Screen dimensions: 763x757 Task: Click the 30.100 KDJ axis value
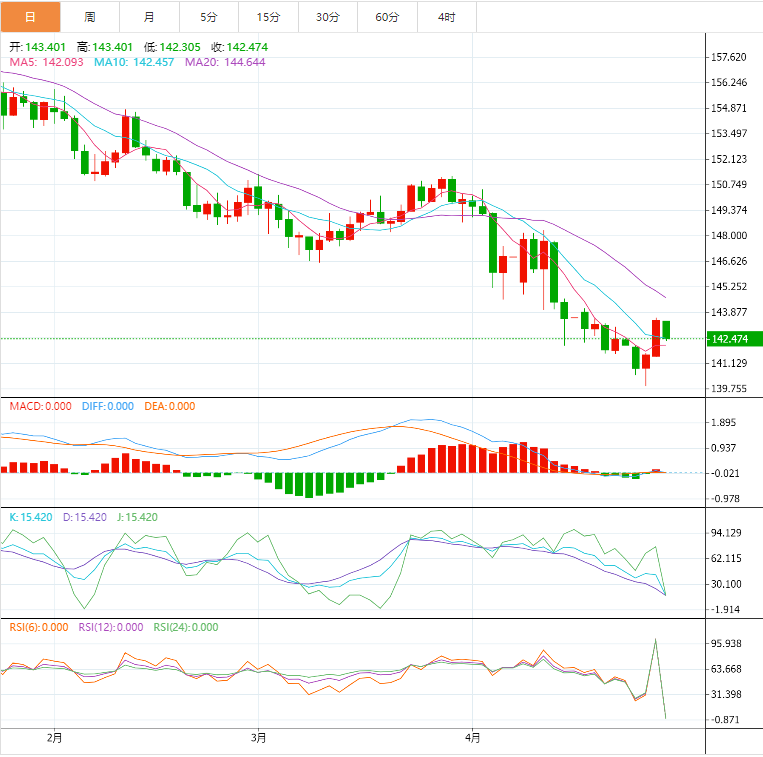(726, 584)
